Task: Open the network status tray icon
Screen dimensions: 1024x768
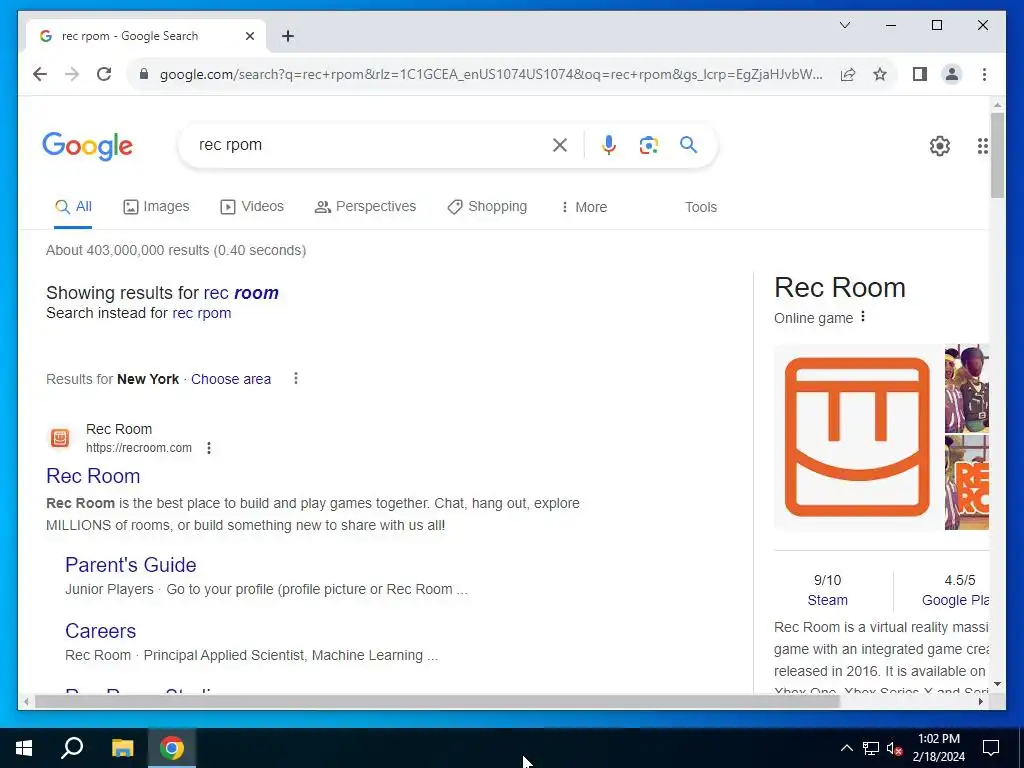Action: (871, 748)
